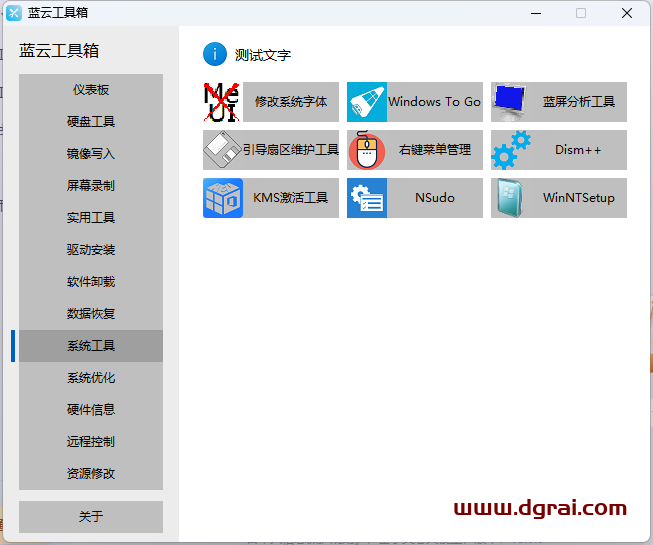Click the Windows To Go USB icon

coord(367,102)
